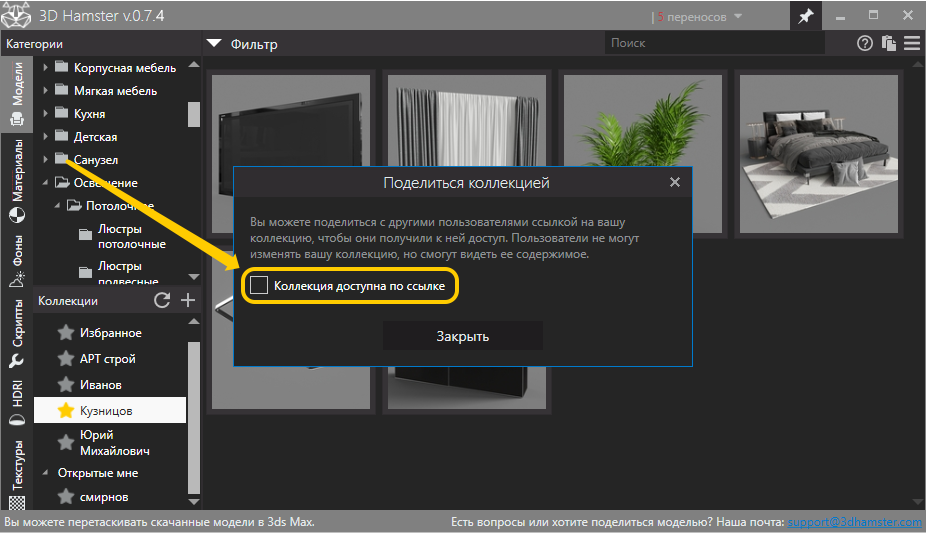Screen dimensions: 927x533
Task: Open the help question mark icon
Action: tap(864, 43)
